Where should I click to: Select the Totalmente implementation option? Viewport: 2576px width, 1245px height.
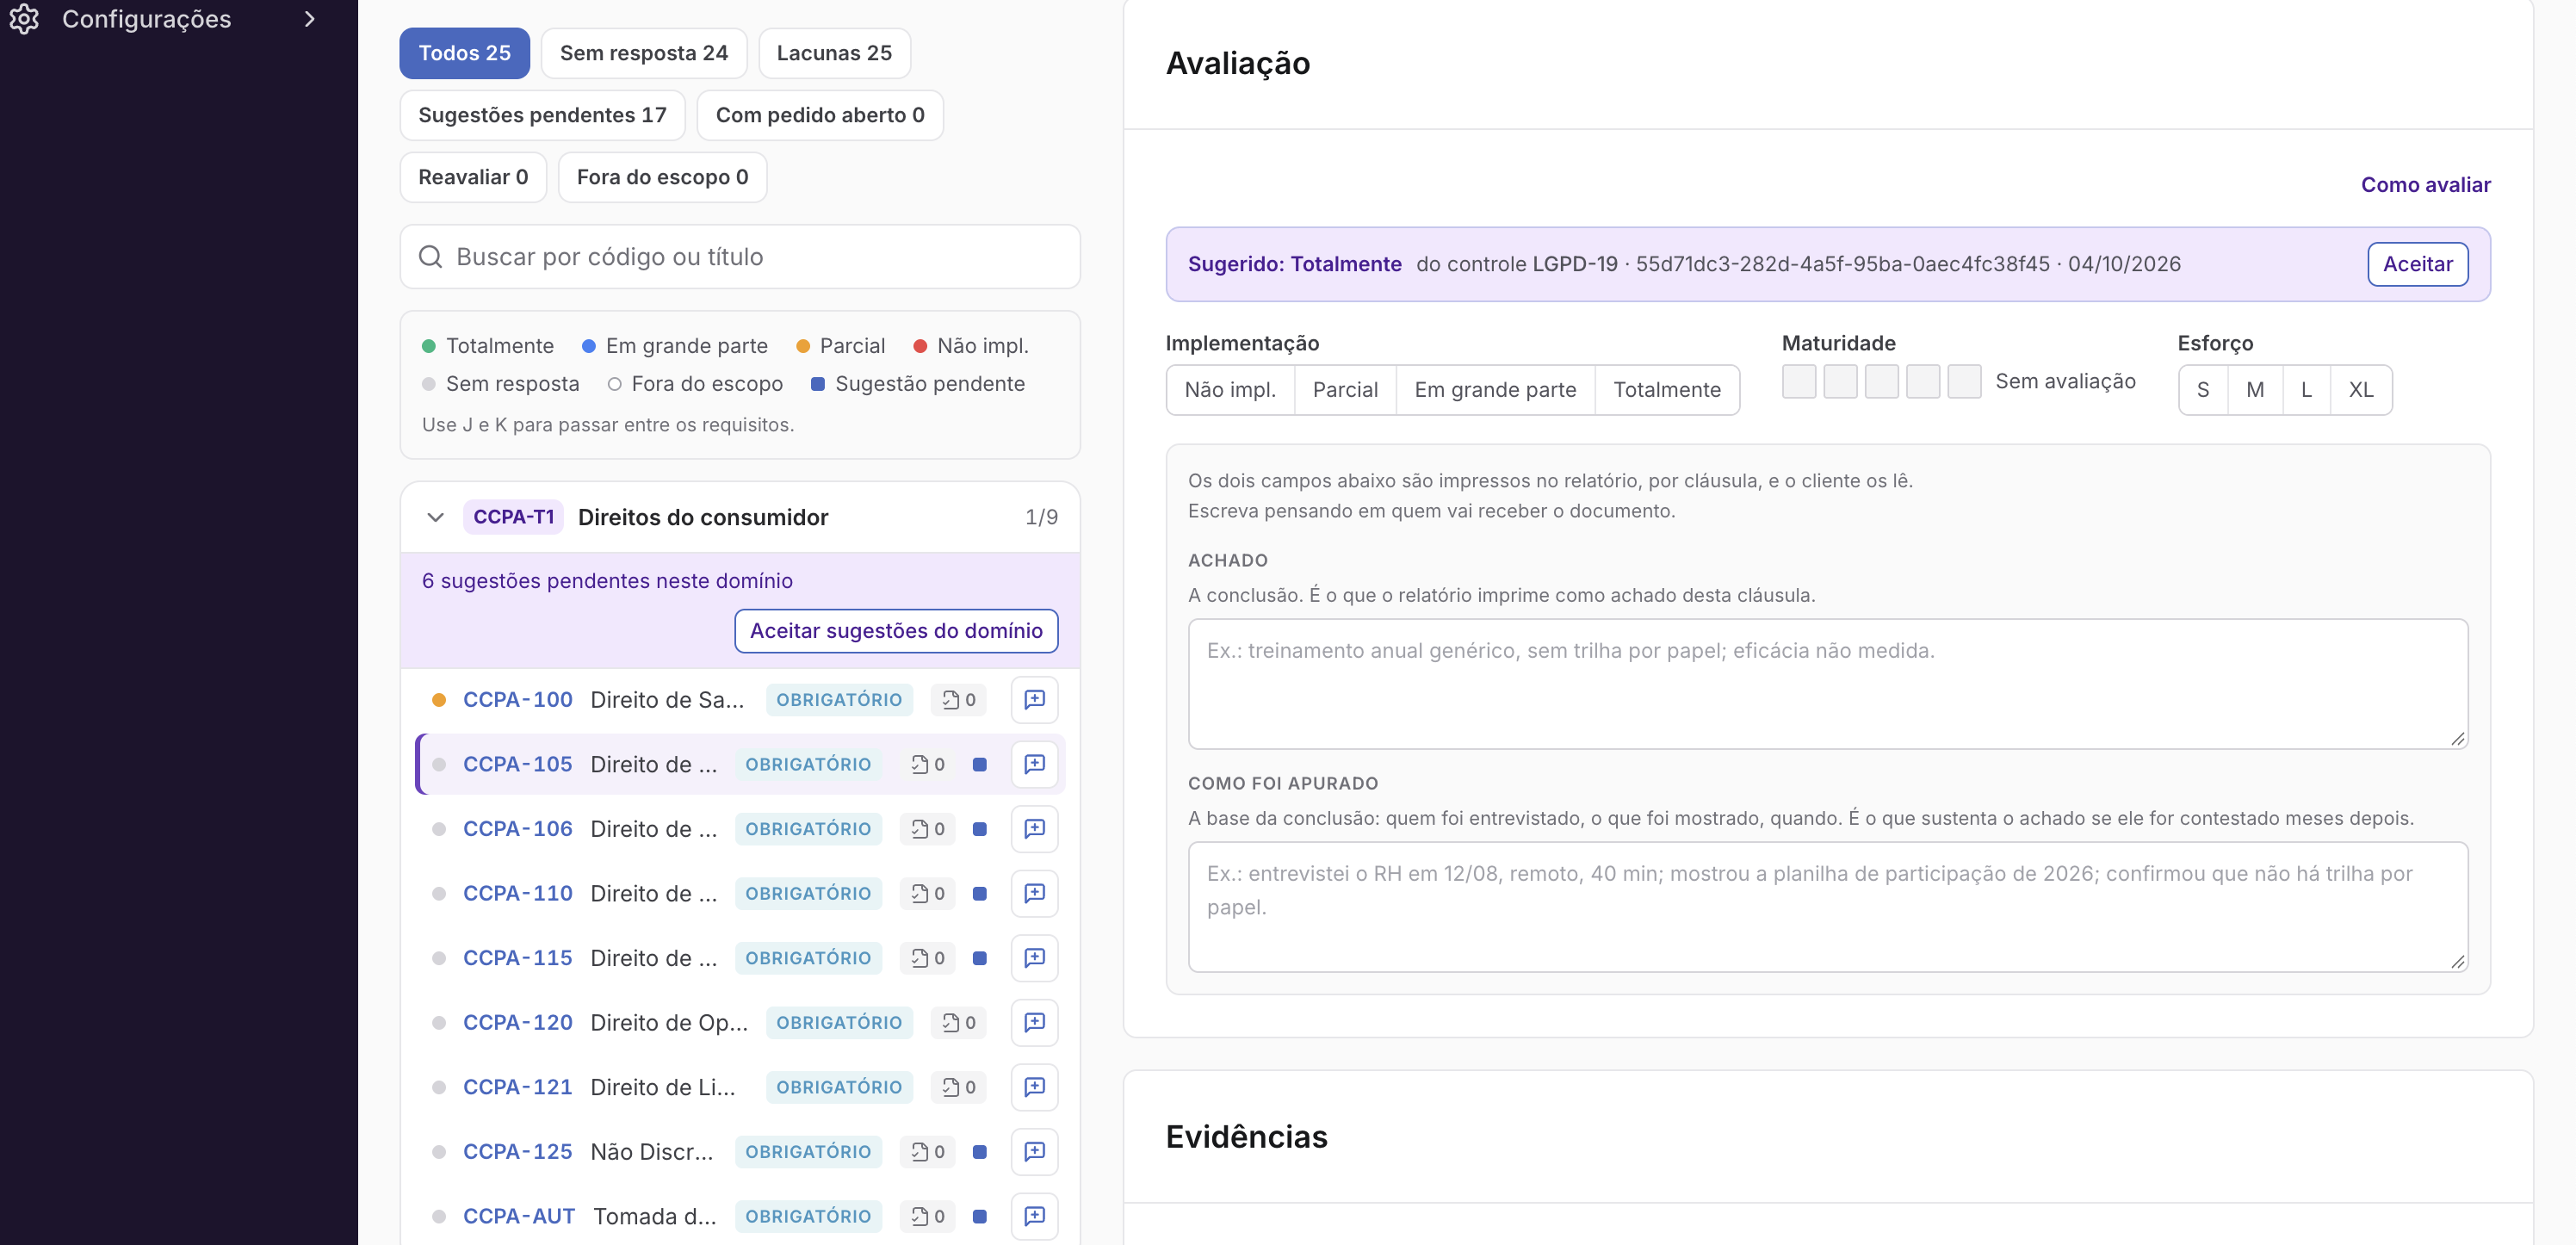point(1666,390)
